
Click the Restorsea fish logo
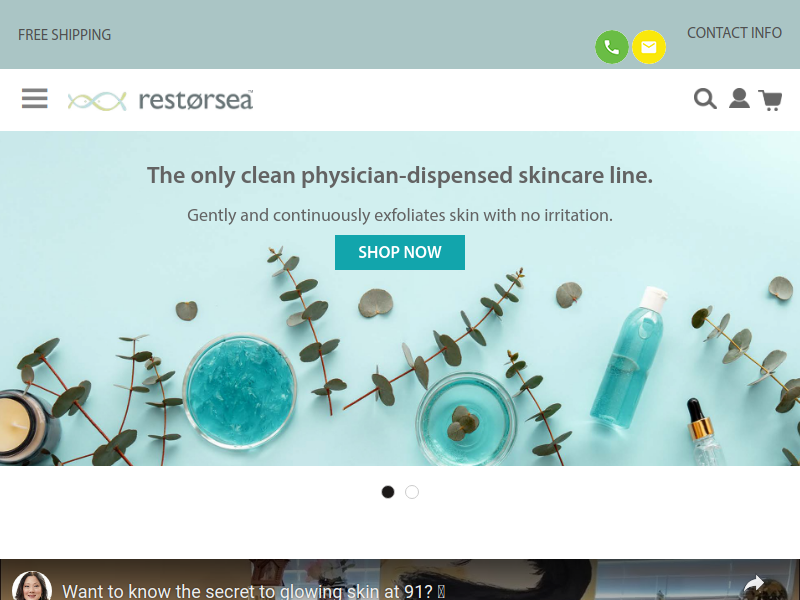97,101
